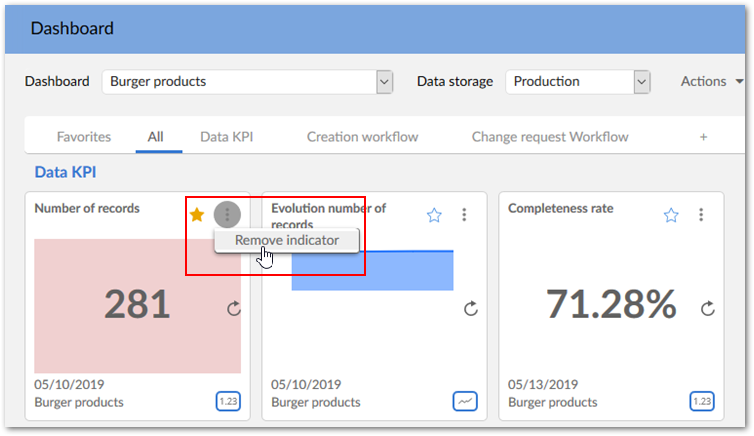
Task: Select Remove indicator from the popup menu
Action: (286, 240)
